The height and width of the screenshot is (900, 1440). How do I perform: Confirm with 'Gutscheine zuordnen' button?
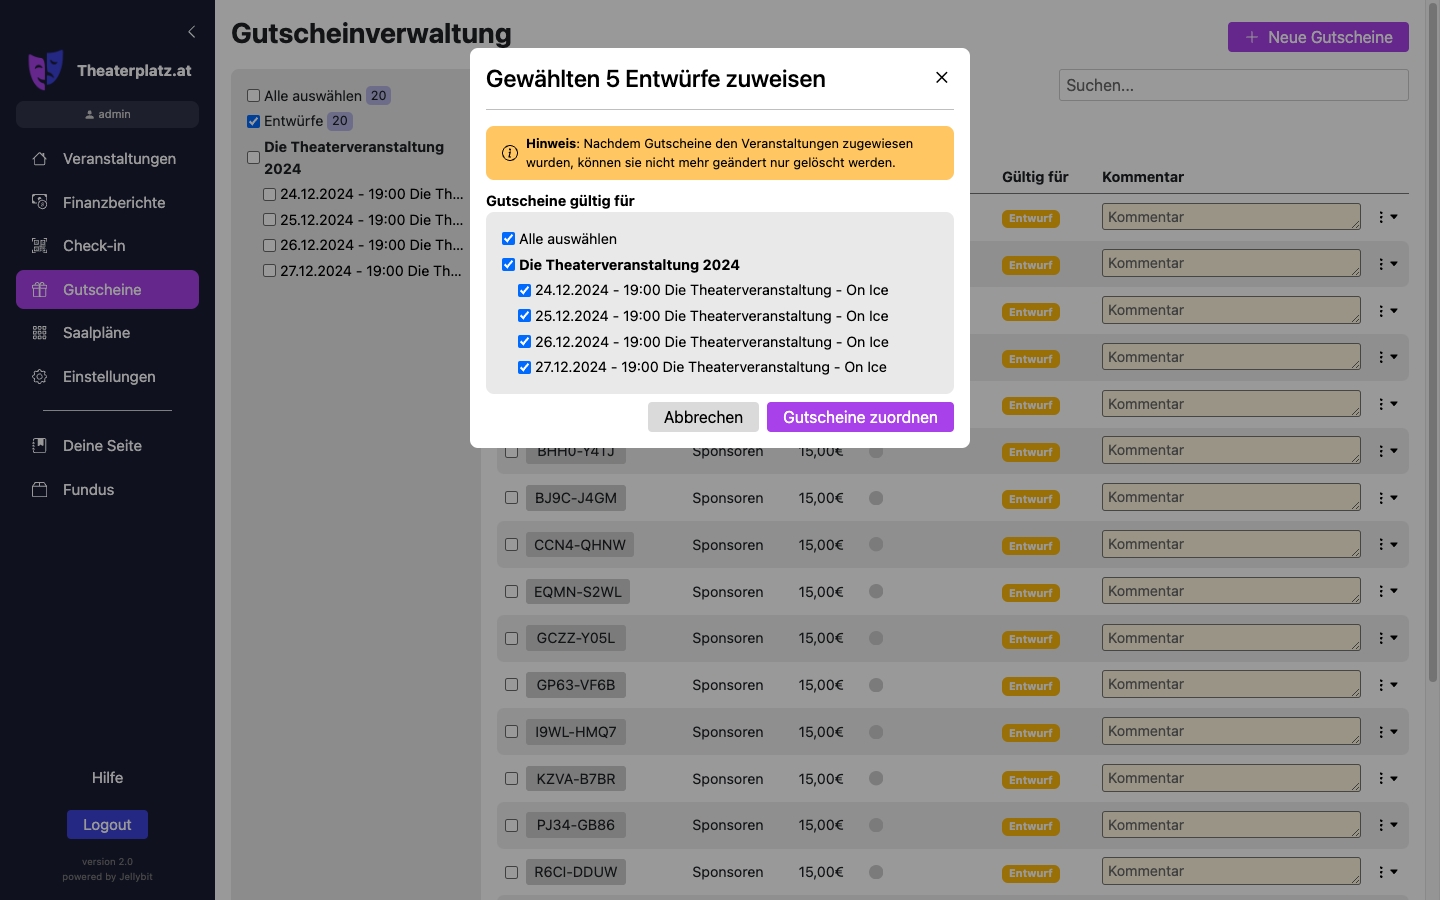pyautogui.click(x=860, y=417)
